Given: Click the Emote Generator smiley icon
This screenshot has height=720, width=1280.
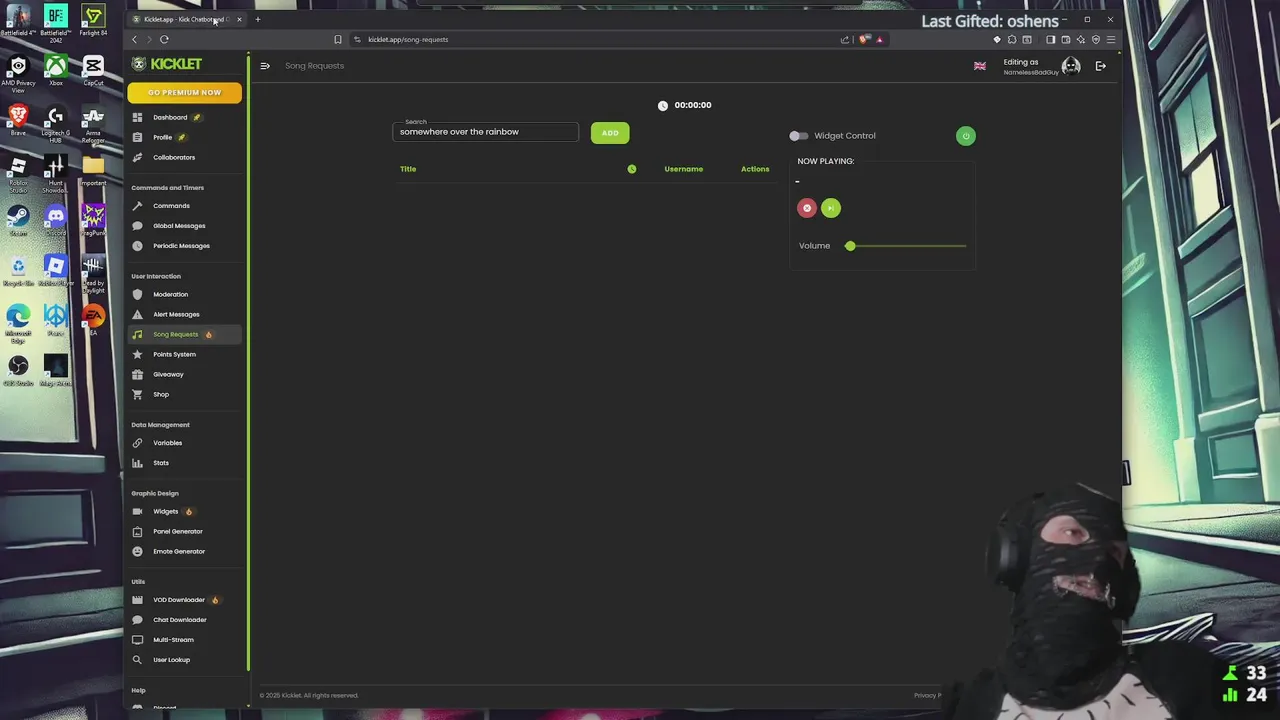Looking at the screenshot, I should click(x=138, y=551).
